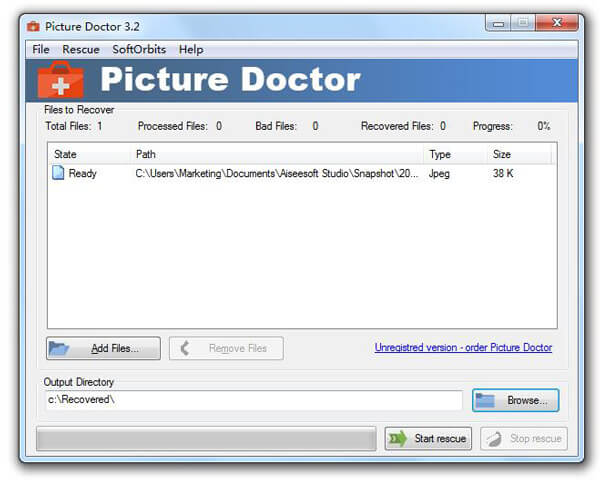
Task: Click the Stop rescue button
Action: coord(524,439)
